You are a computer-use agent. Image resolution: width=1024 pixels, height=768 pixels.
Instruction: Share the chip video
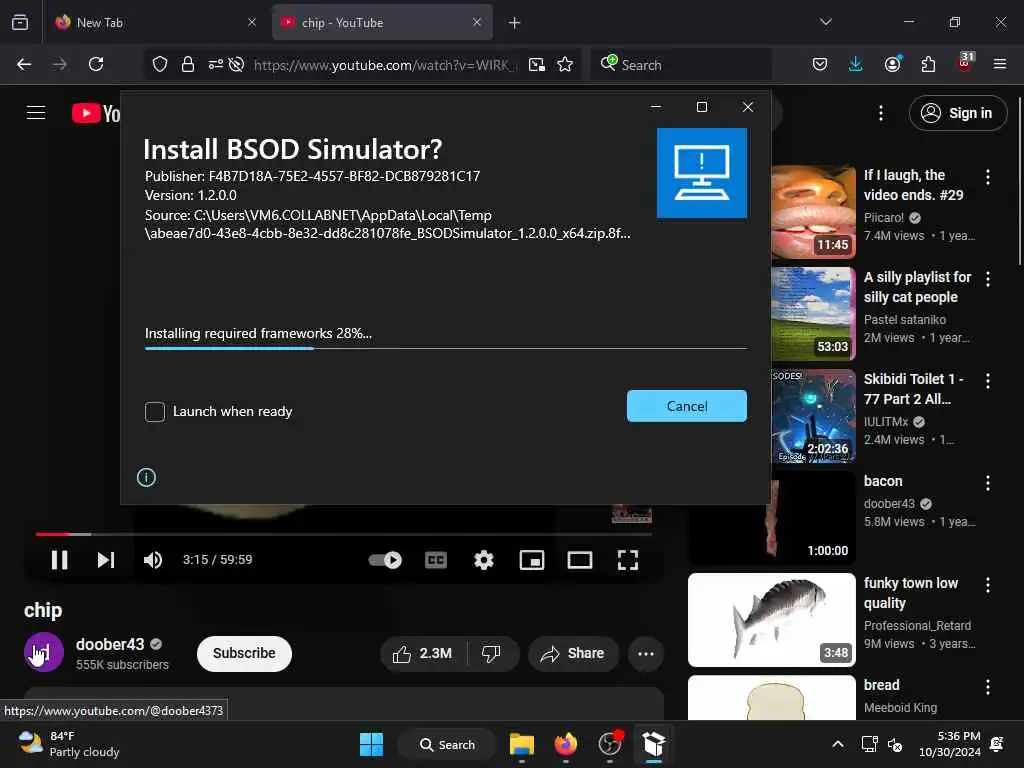[573, 653]
